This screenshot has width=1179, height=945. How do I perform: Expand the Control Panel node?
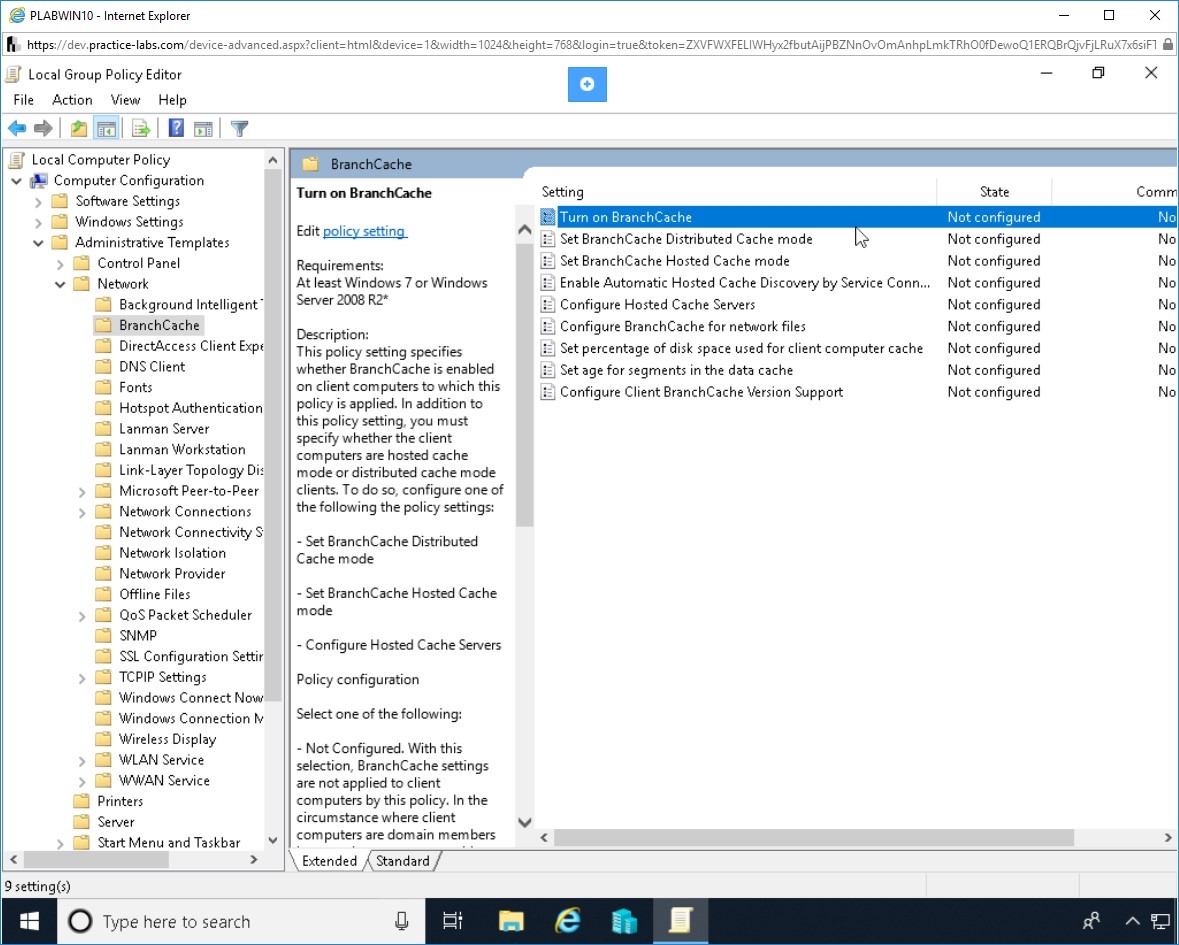[x=60, y=264]
